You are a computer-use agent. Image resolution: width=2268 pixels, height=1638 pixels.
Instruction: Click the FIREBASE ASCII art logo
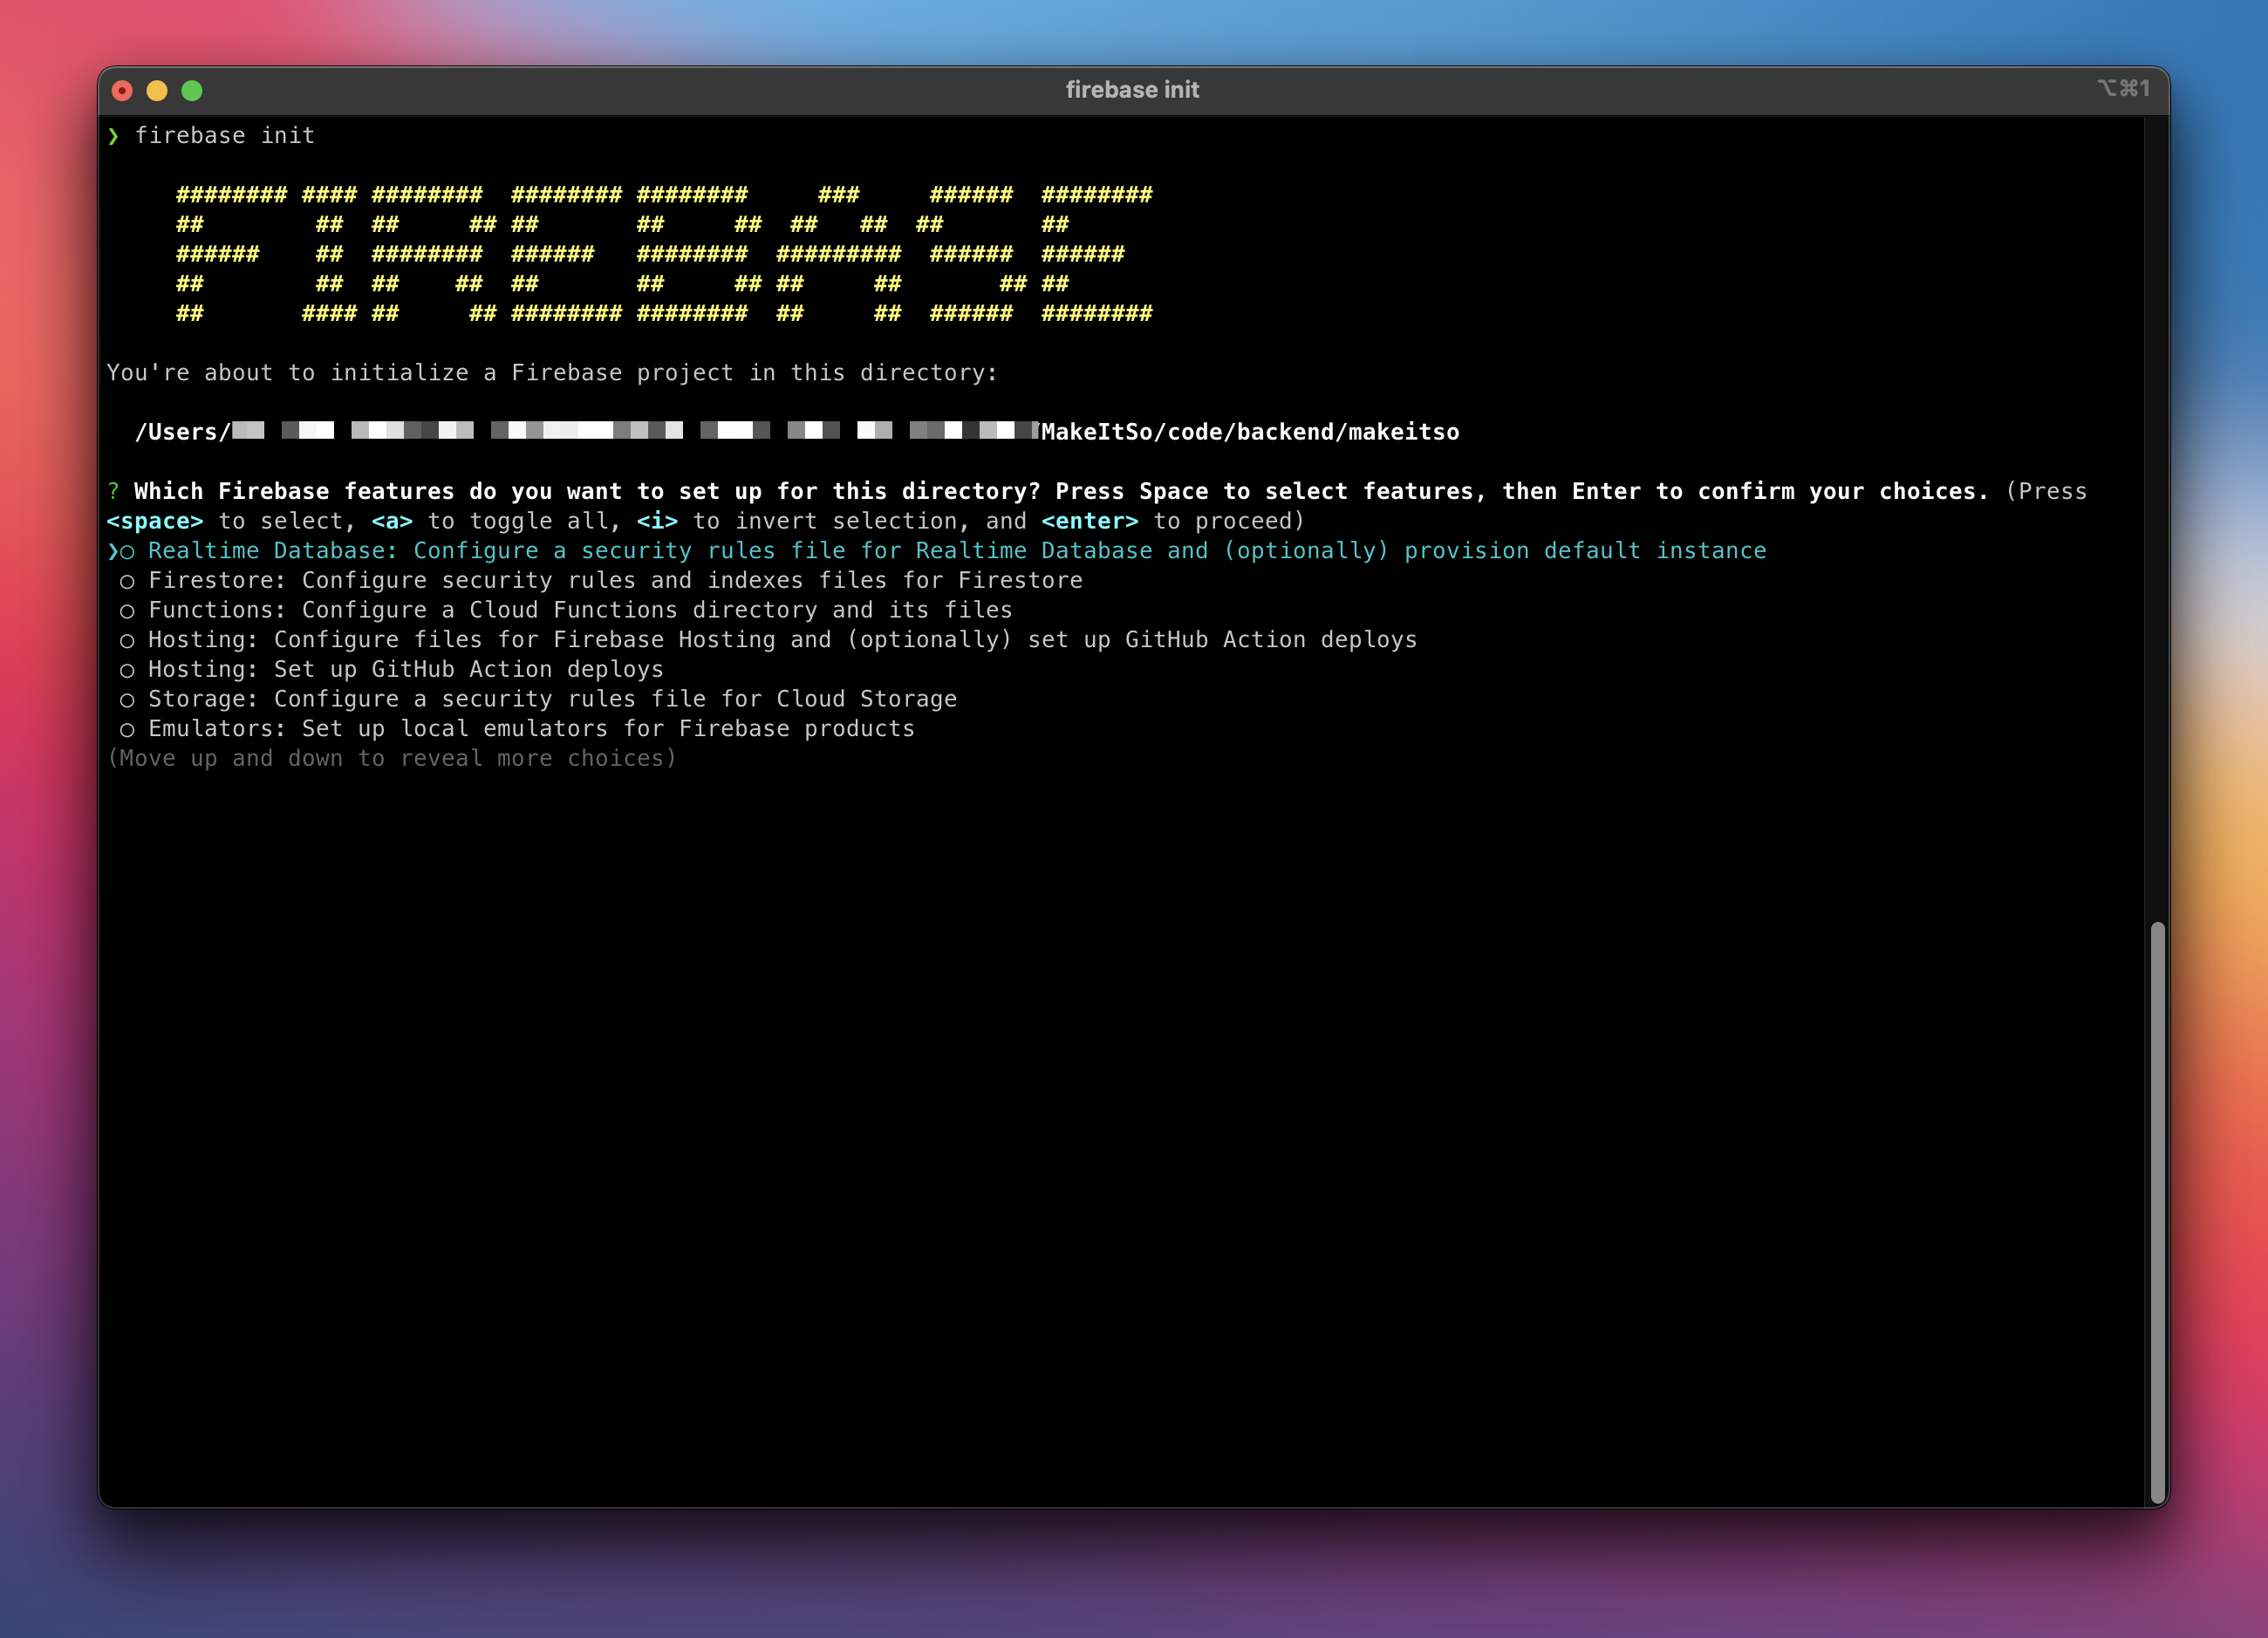(660, 253)
